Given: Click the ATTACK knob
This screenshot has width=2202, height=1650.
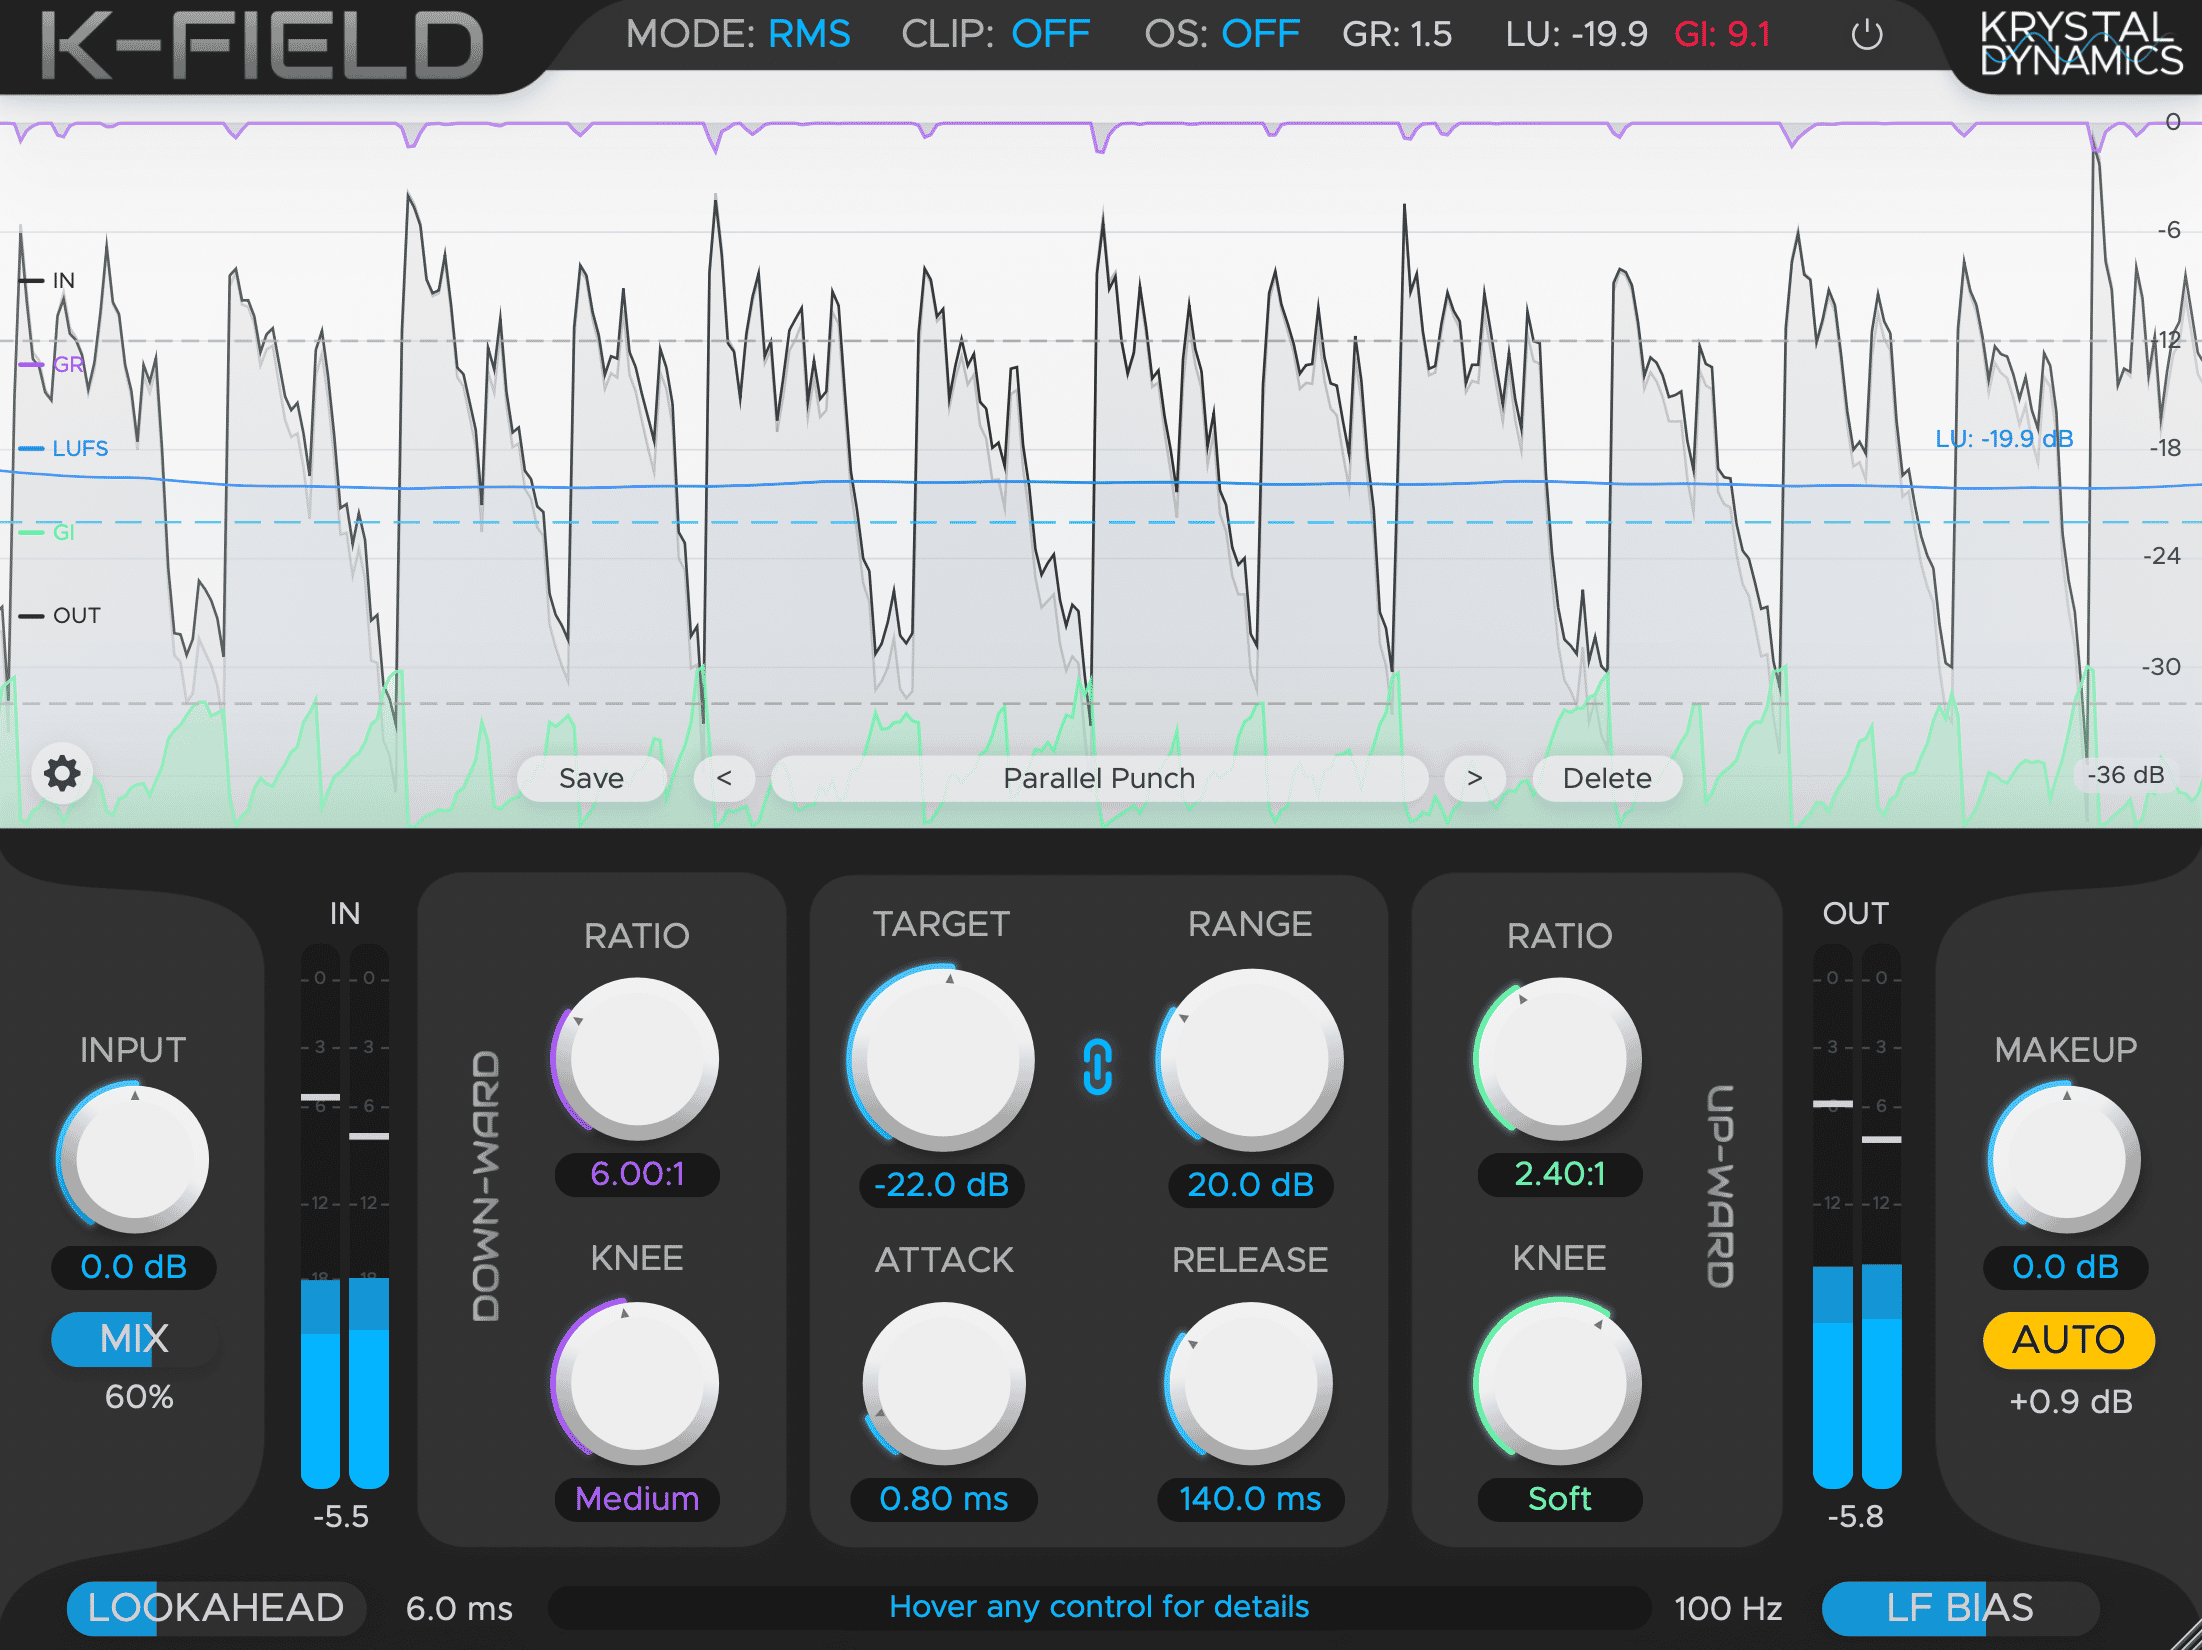Looking at the screenshot, I should click(x=944, y=1383).
